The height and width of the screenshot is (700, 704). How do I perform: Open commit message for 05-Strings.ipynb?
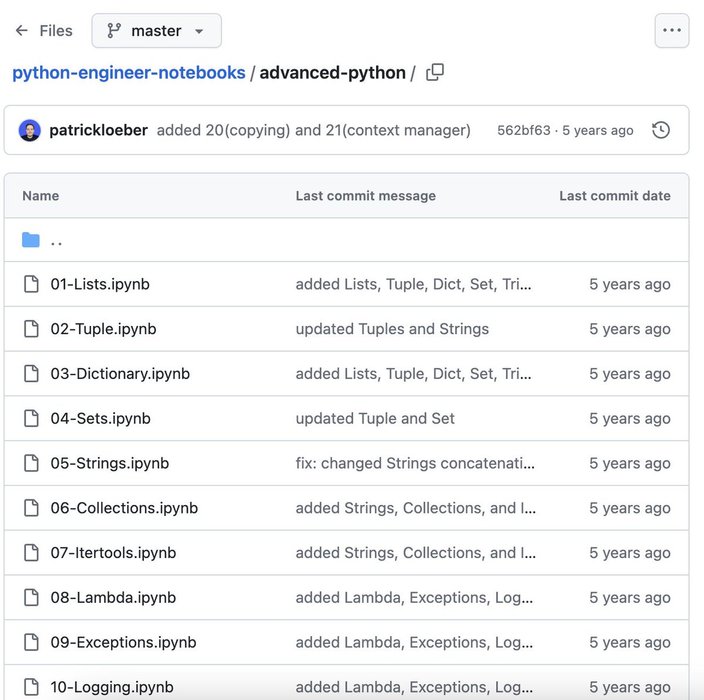(415, 463)
